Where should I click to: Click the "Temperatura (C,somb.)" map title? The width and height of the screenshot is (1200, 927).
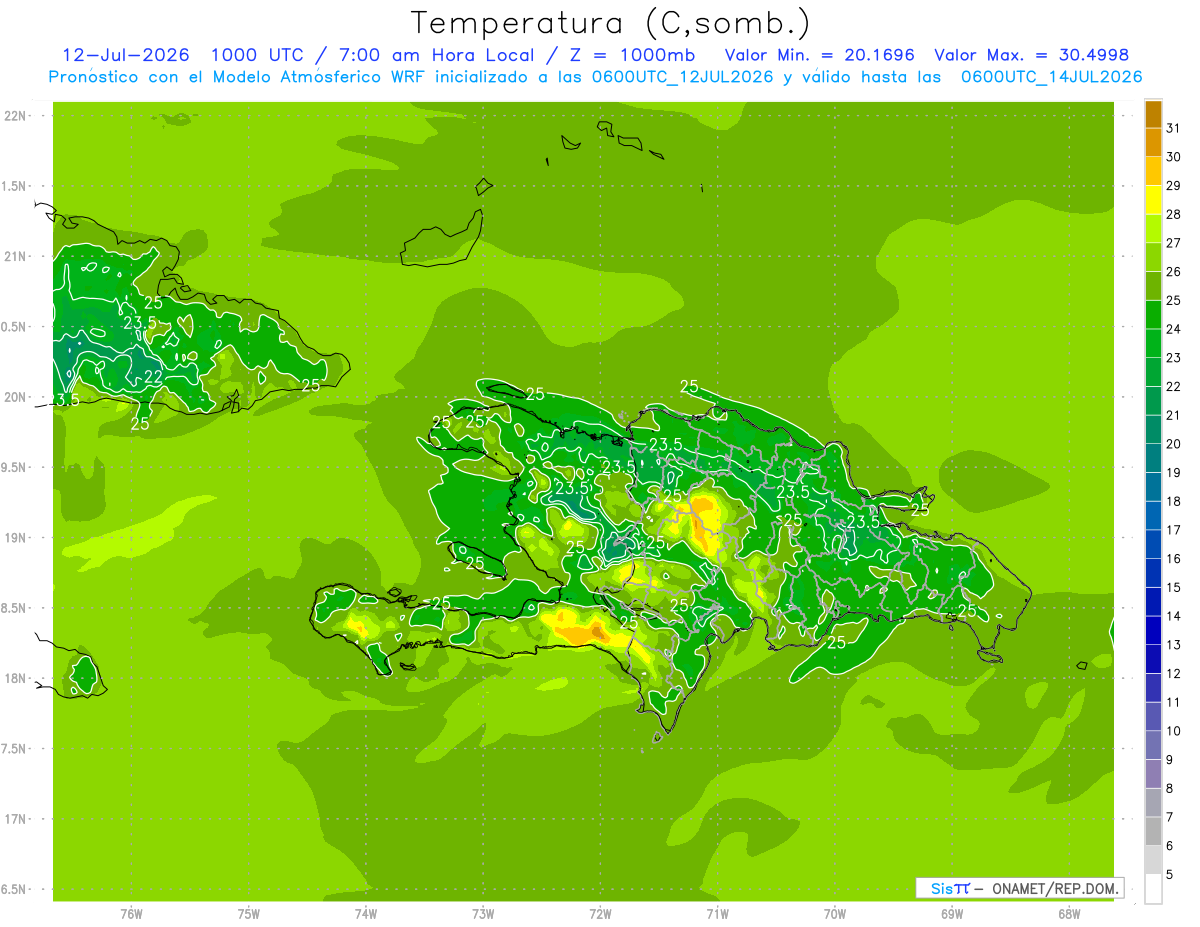(x=610, y=22)
